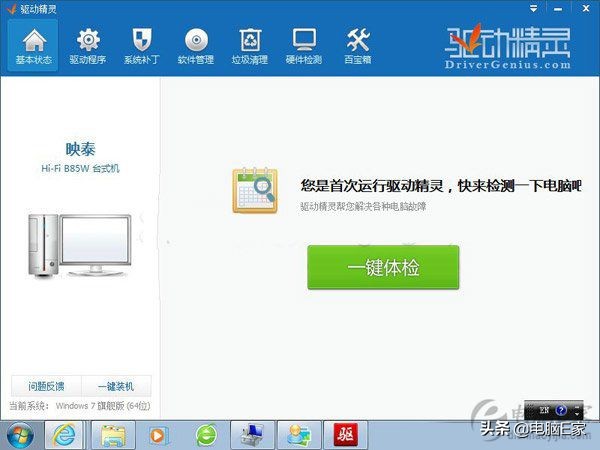The height and width of the screenshot is (450, 600).
Task: Close the 驱动精灵 window
Action: point(586,8)
